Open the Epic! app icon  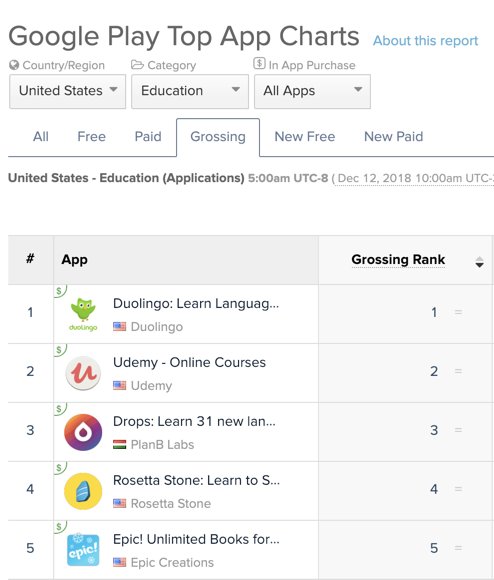click(83, 550)
